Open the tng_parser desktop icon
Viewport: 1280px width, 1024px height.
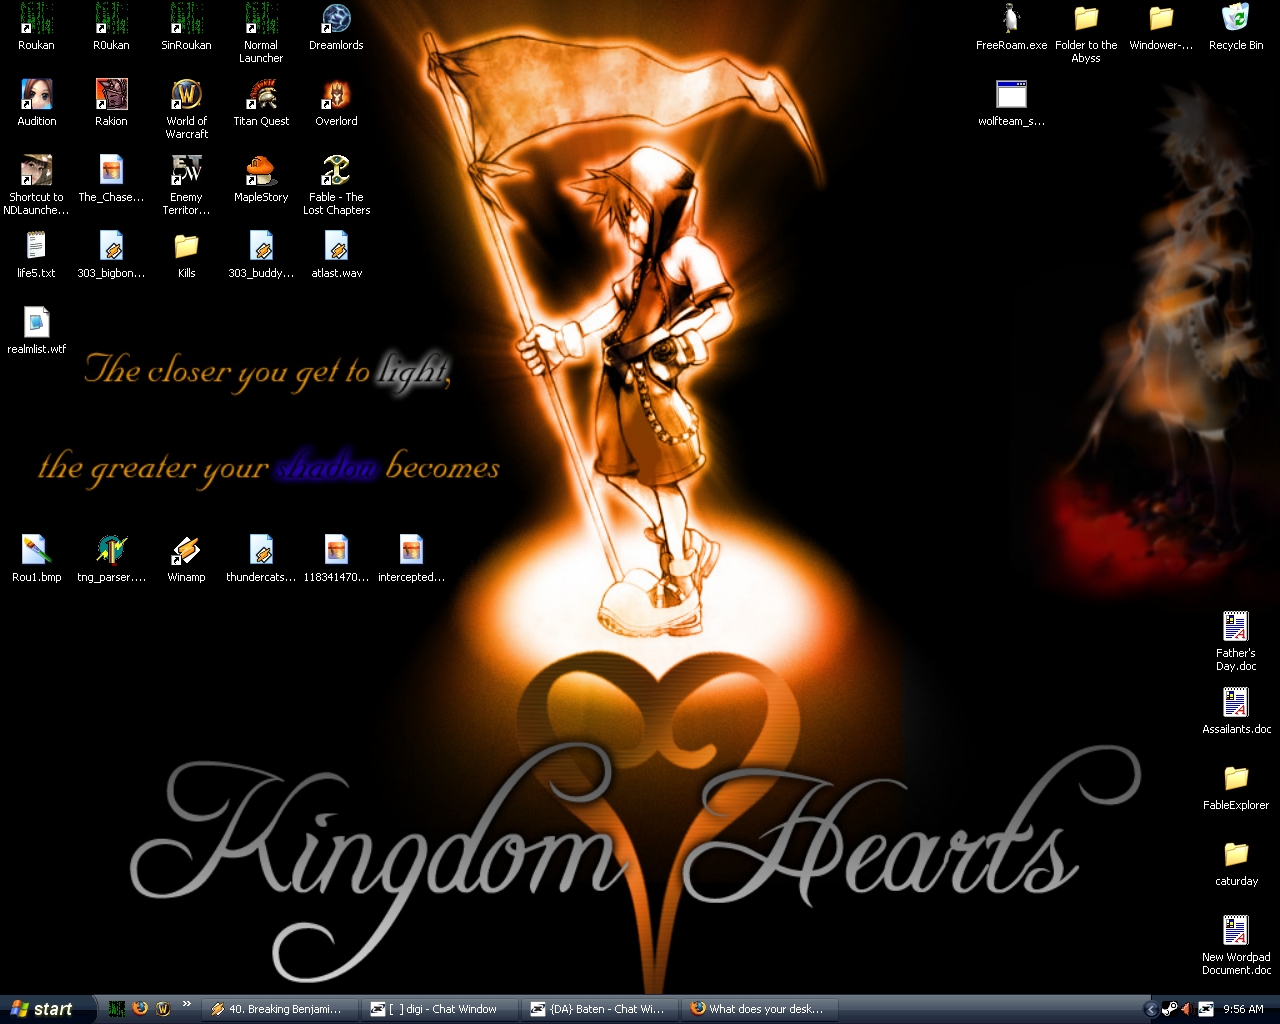click(111, 559)
